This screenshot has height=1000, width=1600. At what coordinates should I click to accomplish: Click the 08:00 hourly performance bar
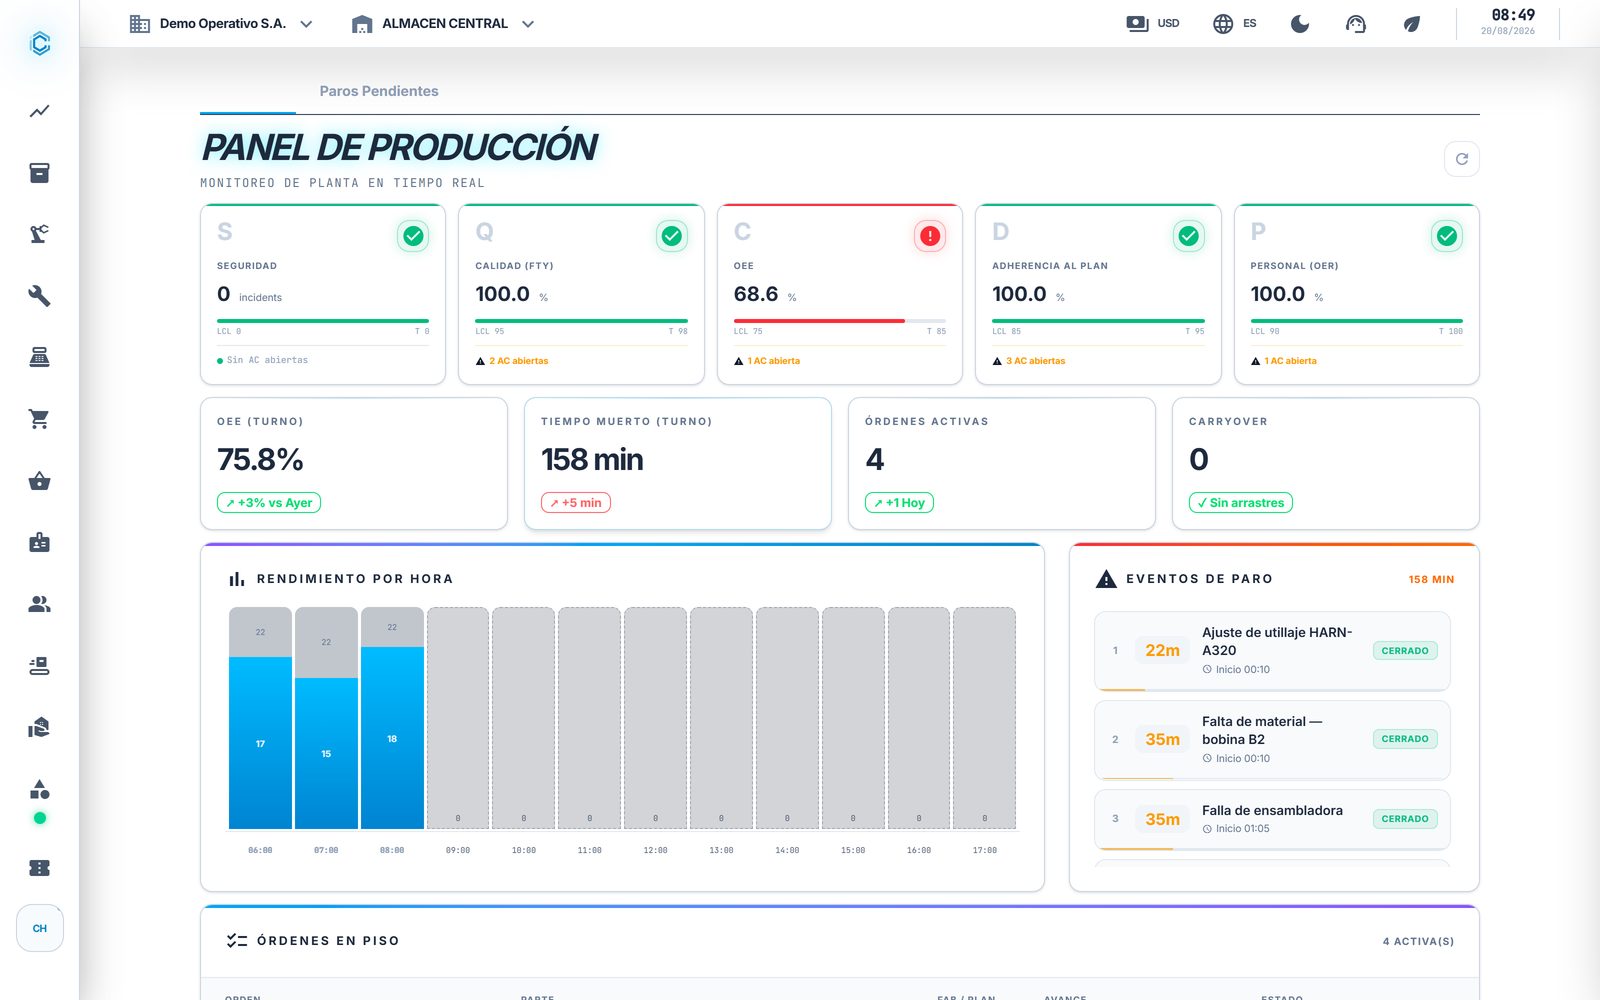click(x=392, y=718)
